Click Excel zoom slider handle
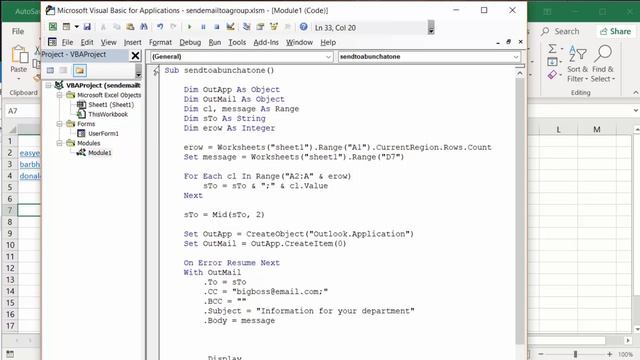 click(575, 354)
